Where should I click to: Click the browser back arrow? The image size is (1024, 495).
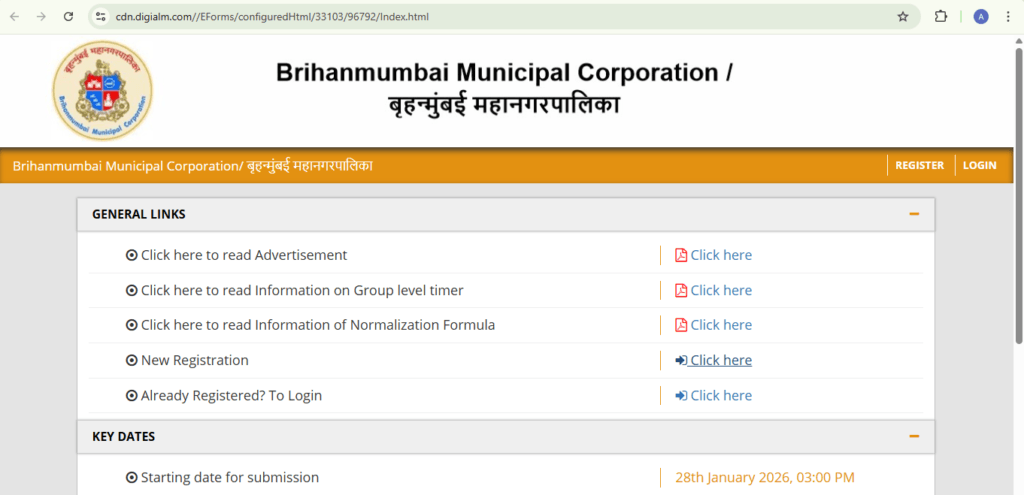(x=15, y=17)
